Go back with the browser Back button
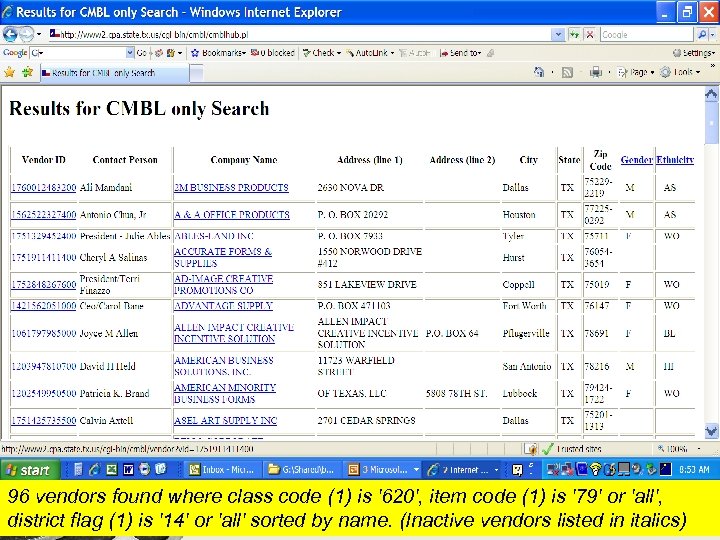Image resolution: width=720 pixels, height=540 pixels. tap(10, 34)
